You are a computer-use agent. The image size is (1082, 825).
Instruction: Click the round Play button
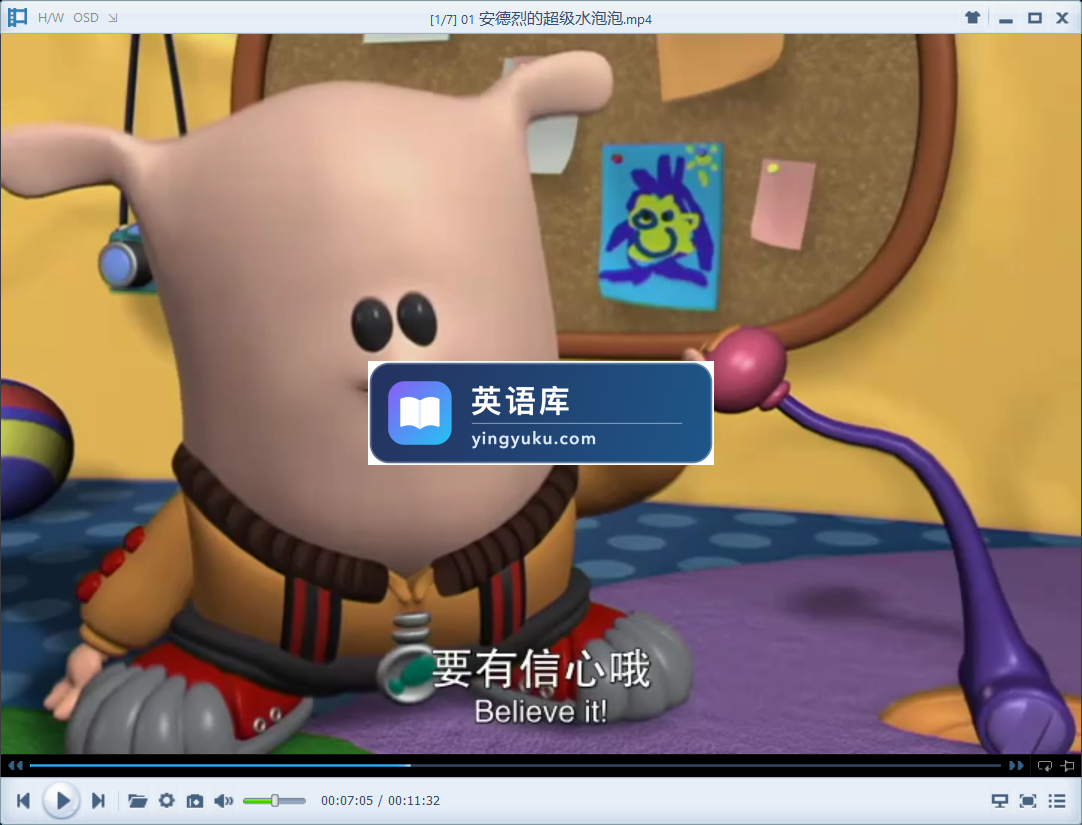[61, 800]
